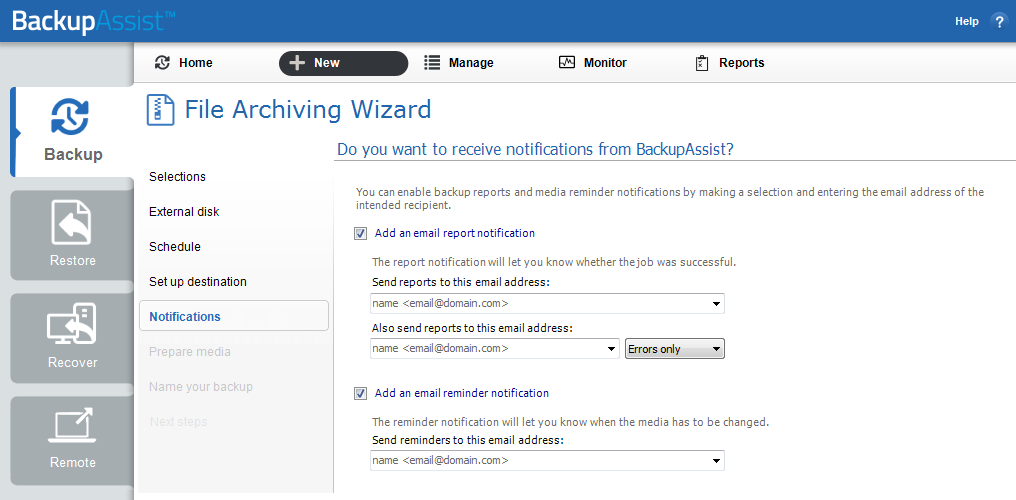
Task: Go to External disk wizard step
Action: click(x=184, y=212)
